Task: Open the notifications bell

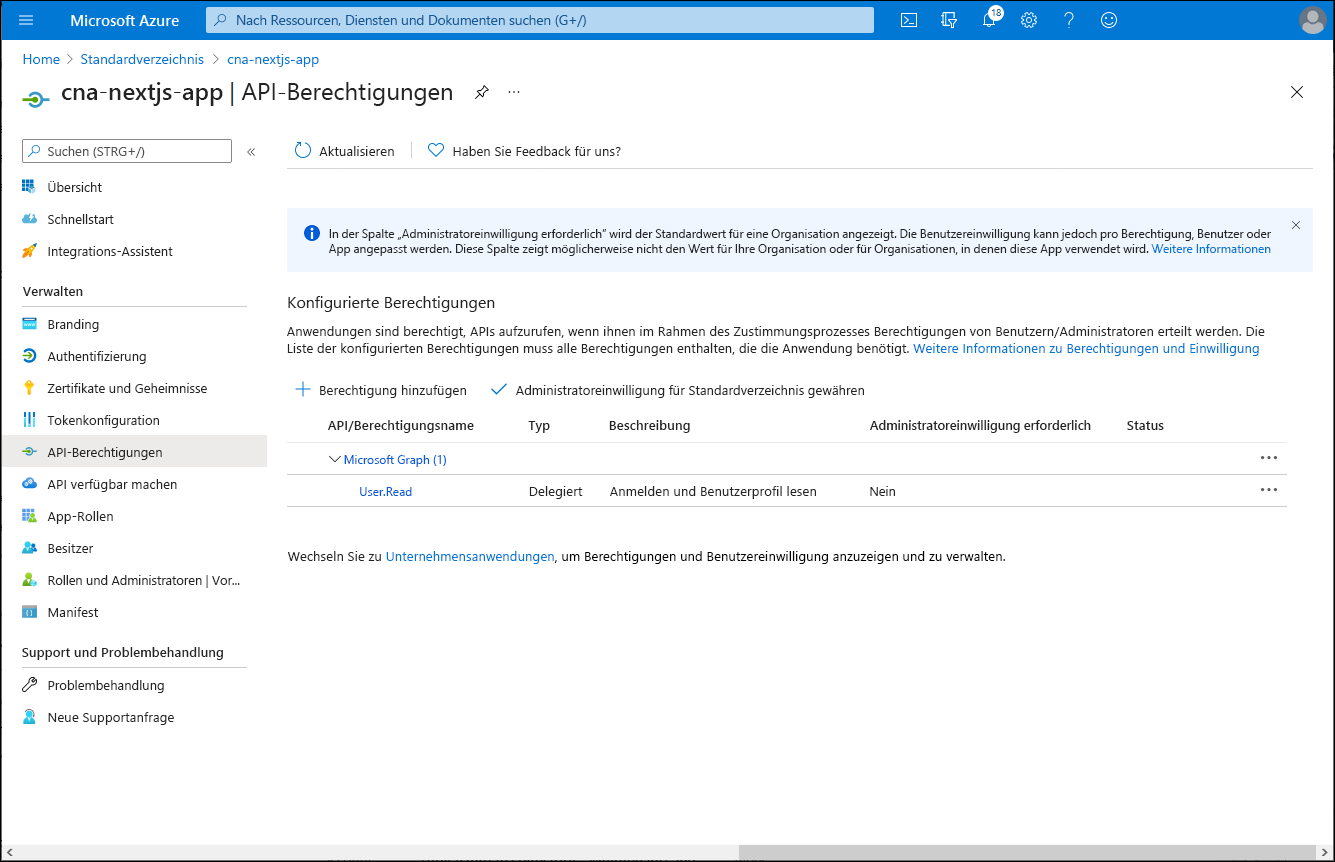Action: 990,19
